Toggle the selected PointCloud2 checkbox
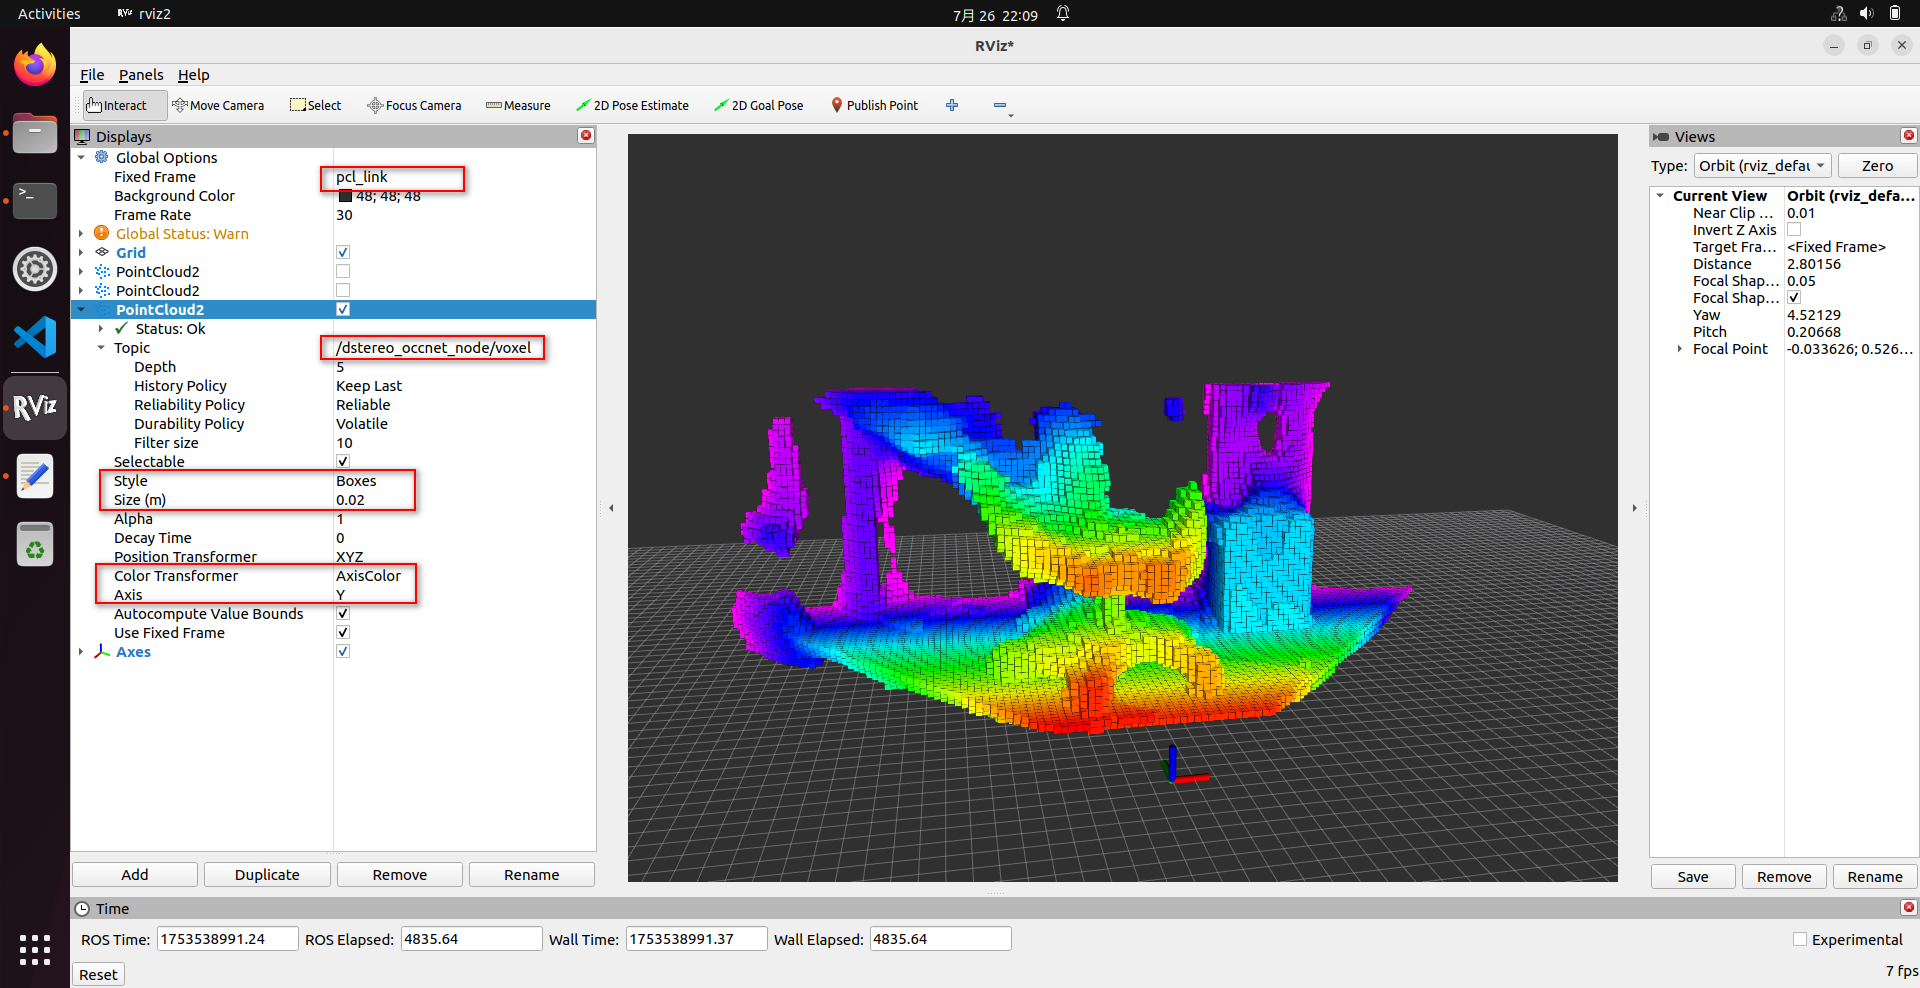 coord(343,309)
